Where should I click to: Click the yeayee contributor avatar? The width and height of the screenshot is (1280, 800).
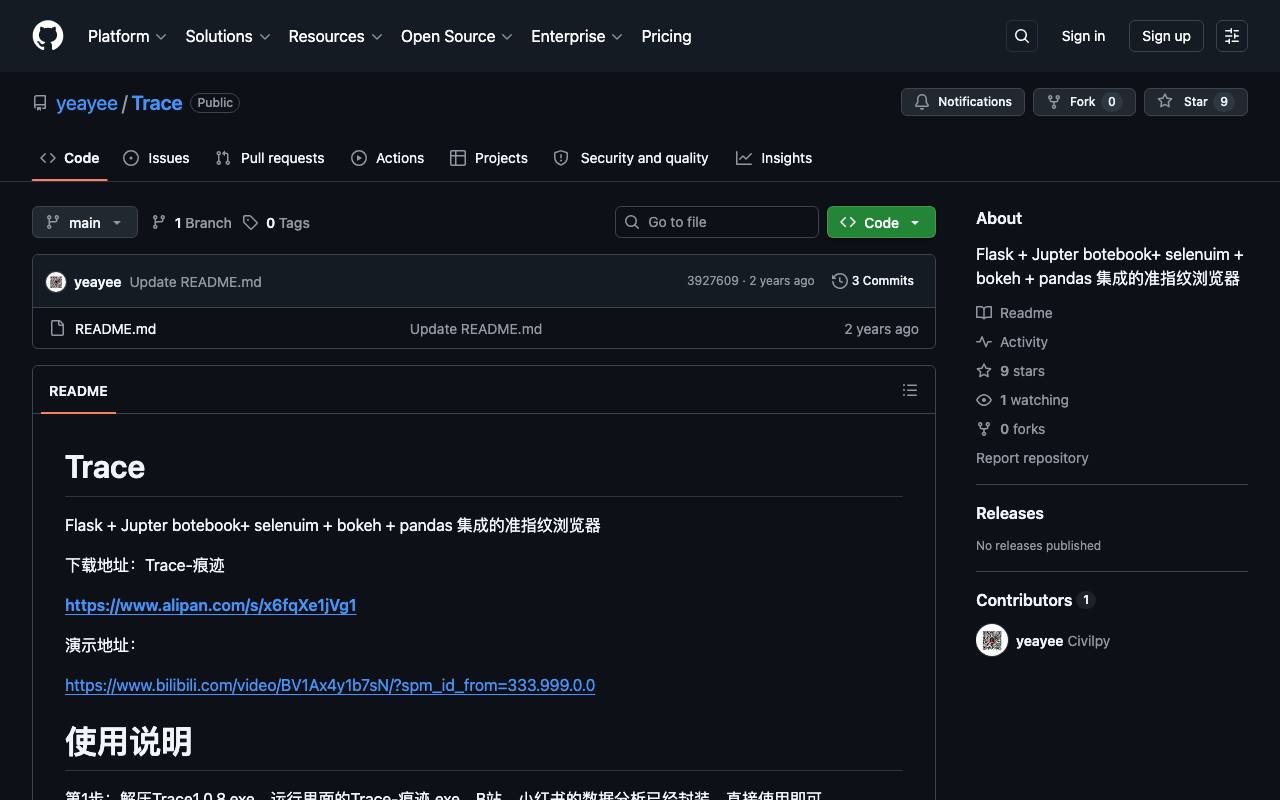(x=992, y=641)
